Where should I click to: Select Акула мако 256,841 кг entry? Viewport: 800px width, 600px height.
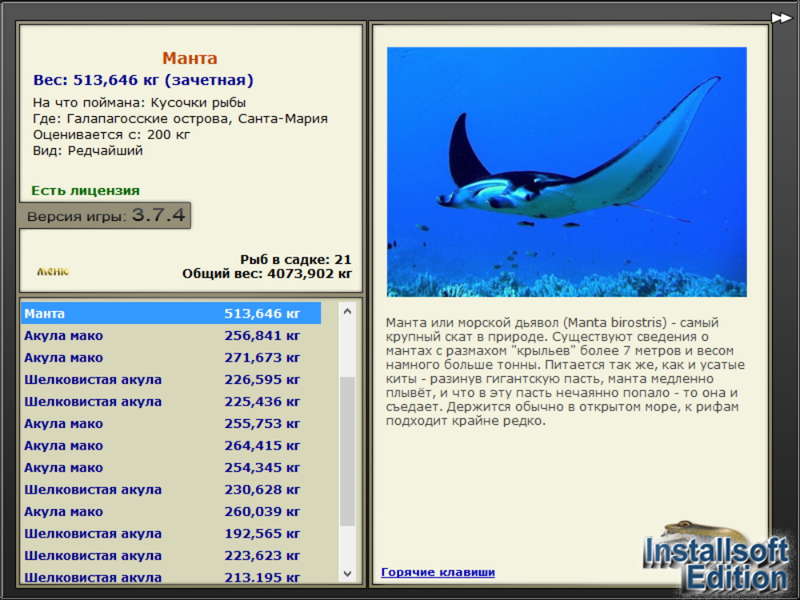[171, 335]
